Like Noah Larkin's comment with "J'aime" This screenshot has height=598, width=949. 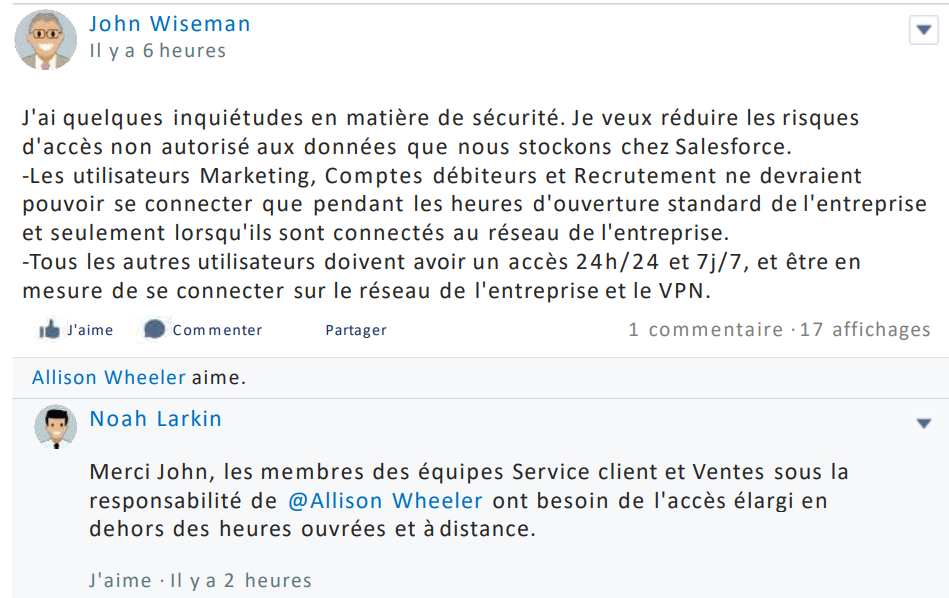pyautogui.click(x=120, y=580)
